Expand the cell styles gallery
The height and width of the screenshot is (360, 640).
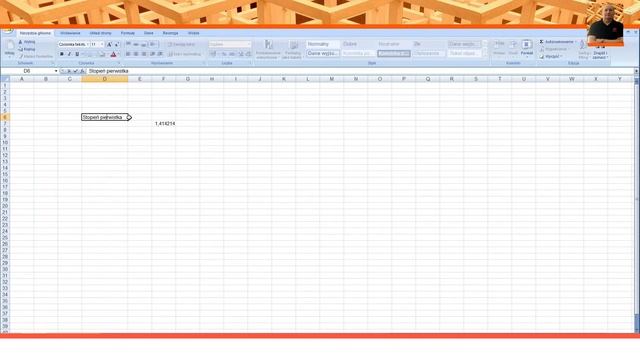pyautogui.click(x=485, y=54)
